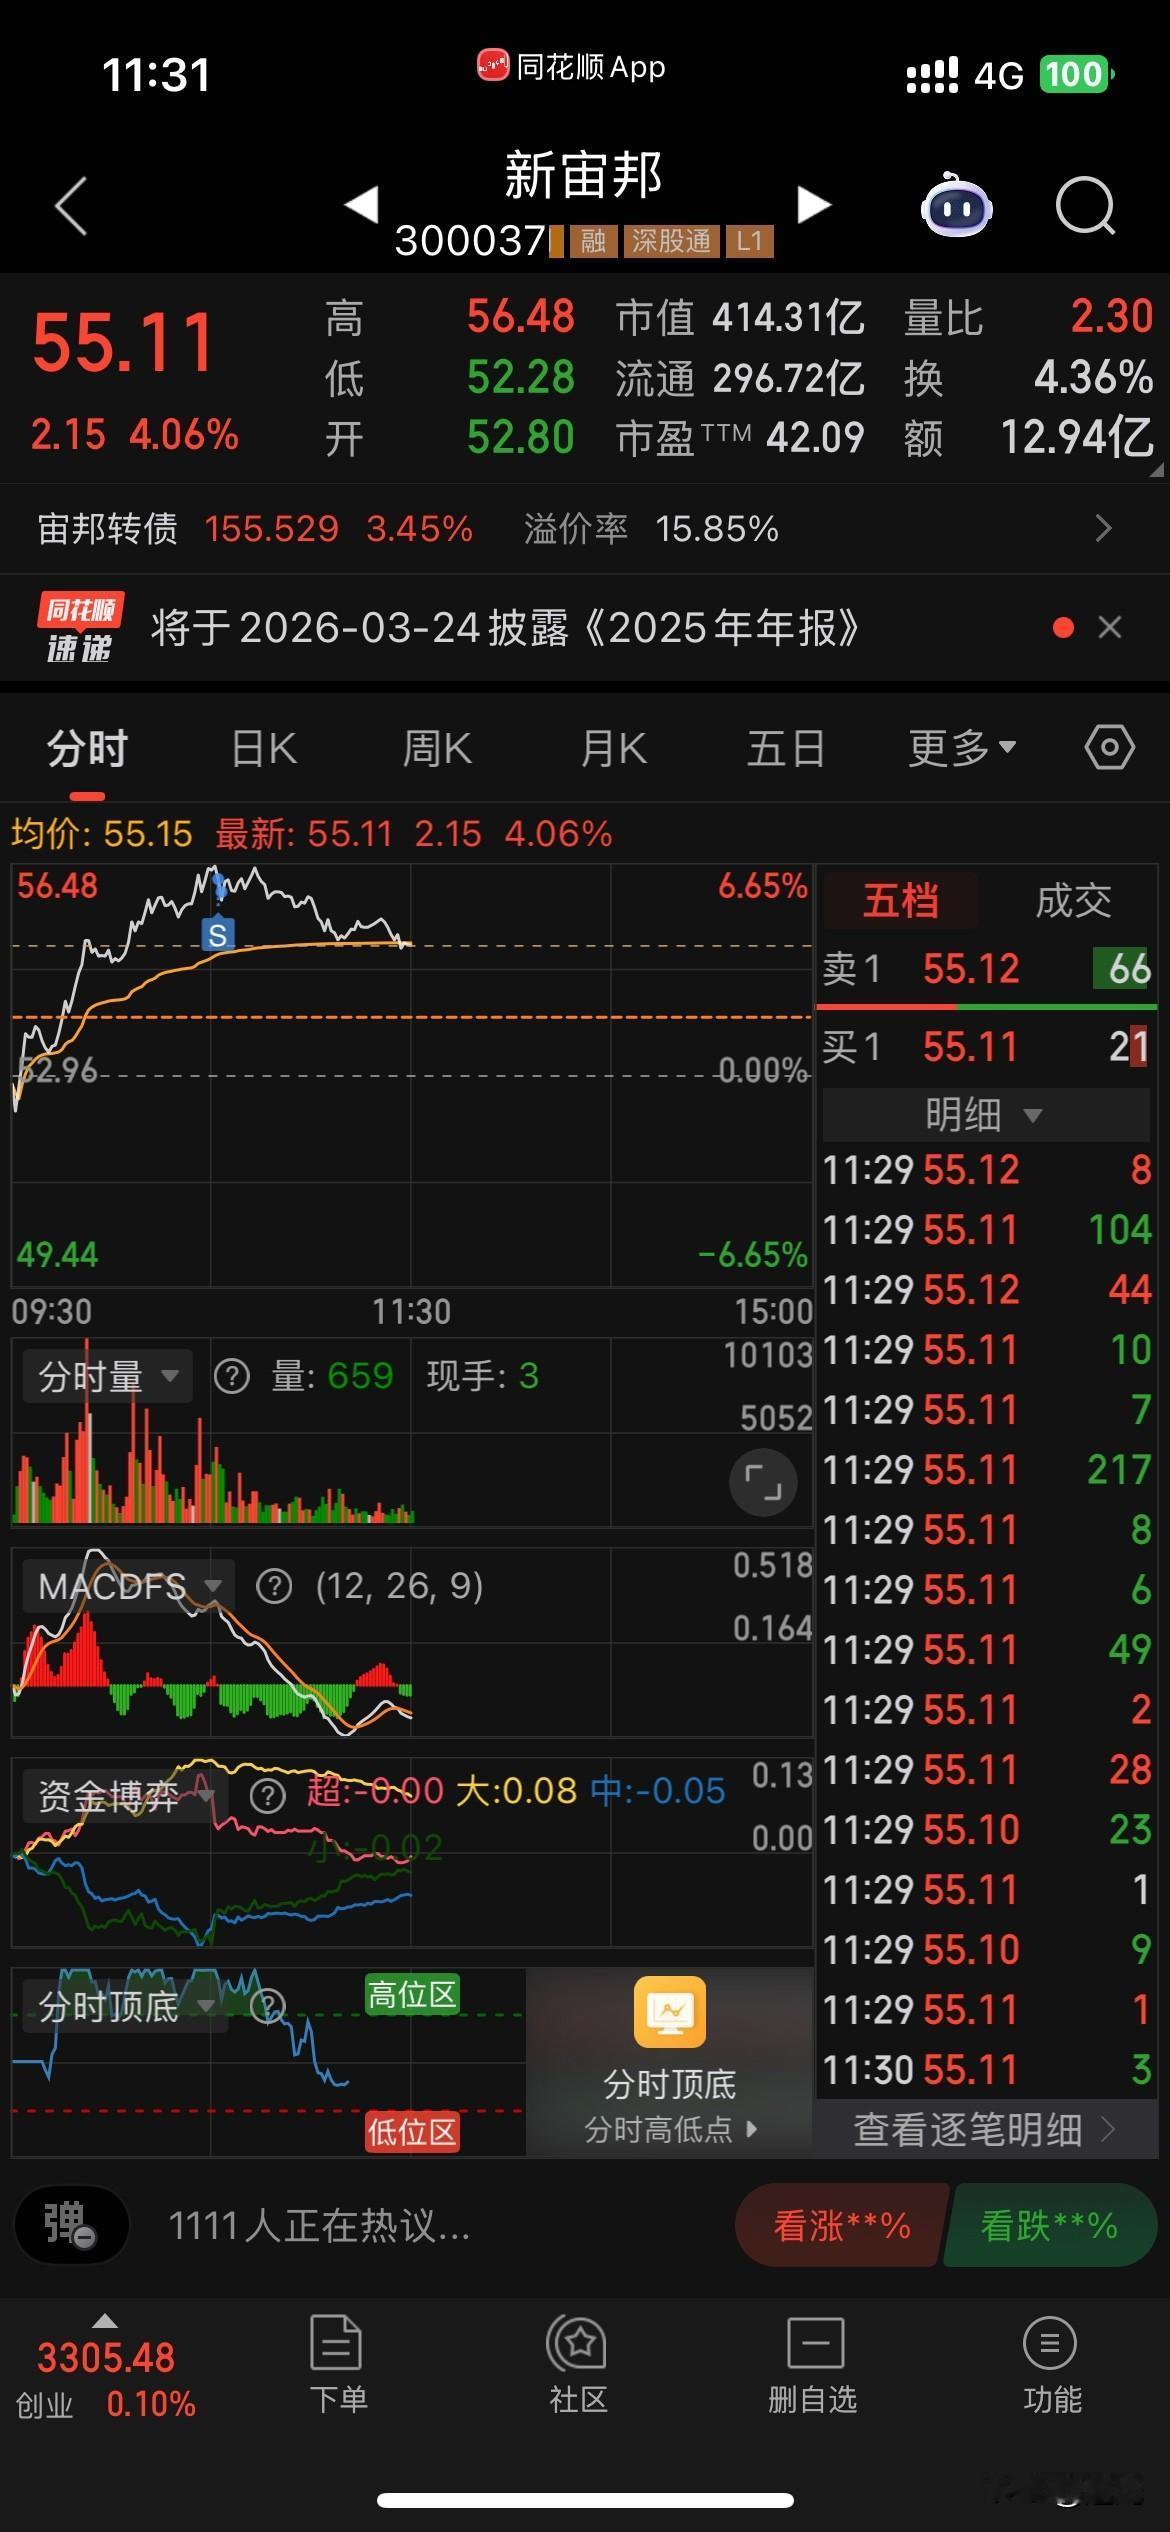Tap the 融 margin tag

(593, 241)
